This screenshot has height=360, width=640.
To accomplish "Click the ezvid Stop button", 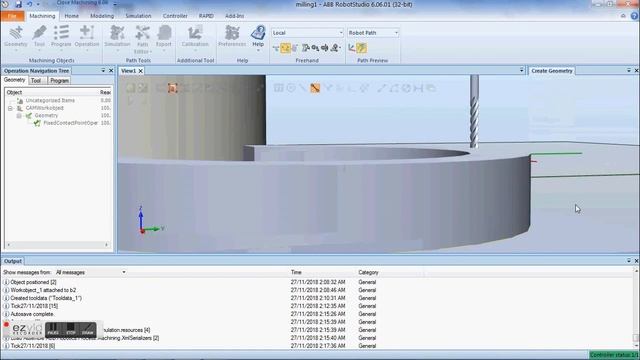I will [x=71, y=329].
